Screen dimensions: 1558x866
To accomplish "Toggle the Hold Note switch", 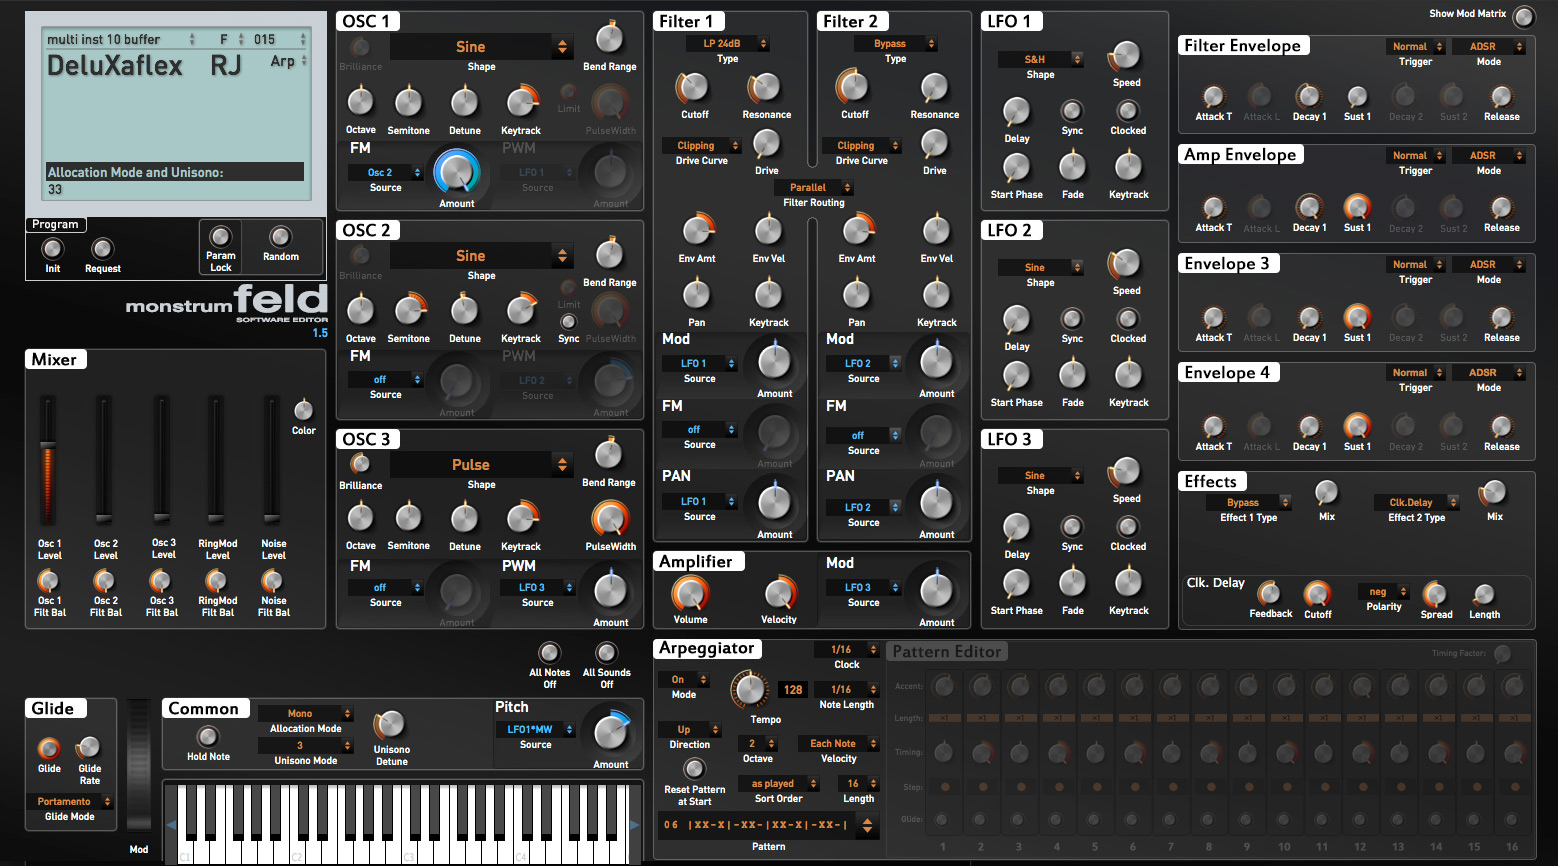I will [x=208, y=737].
